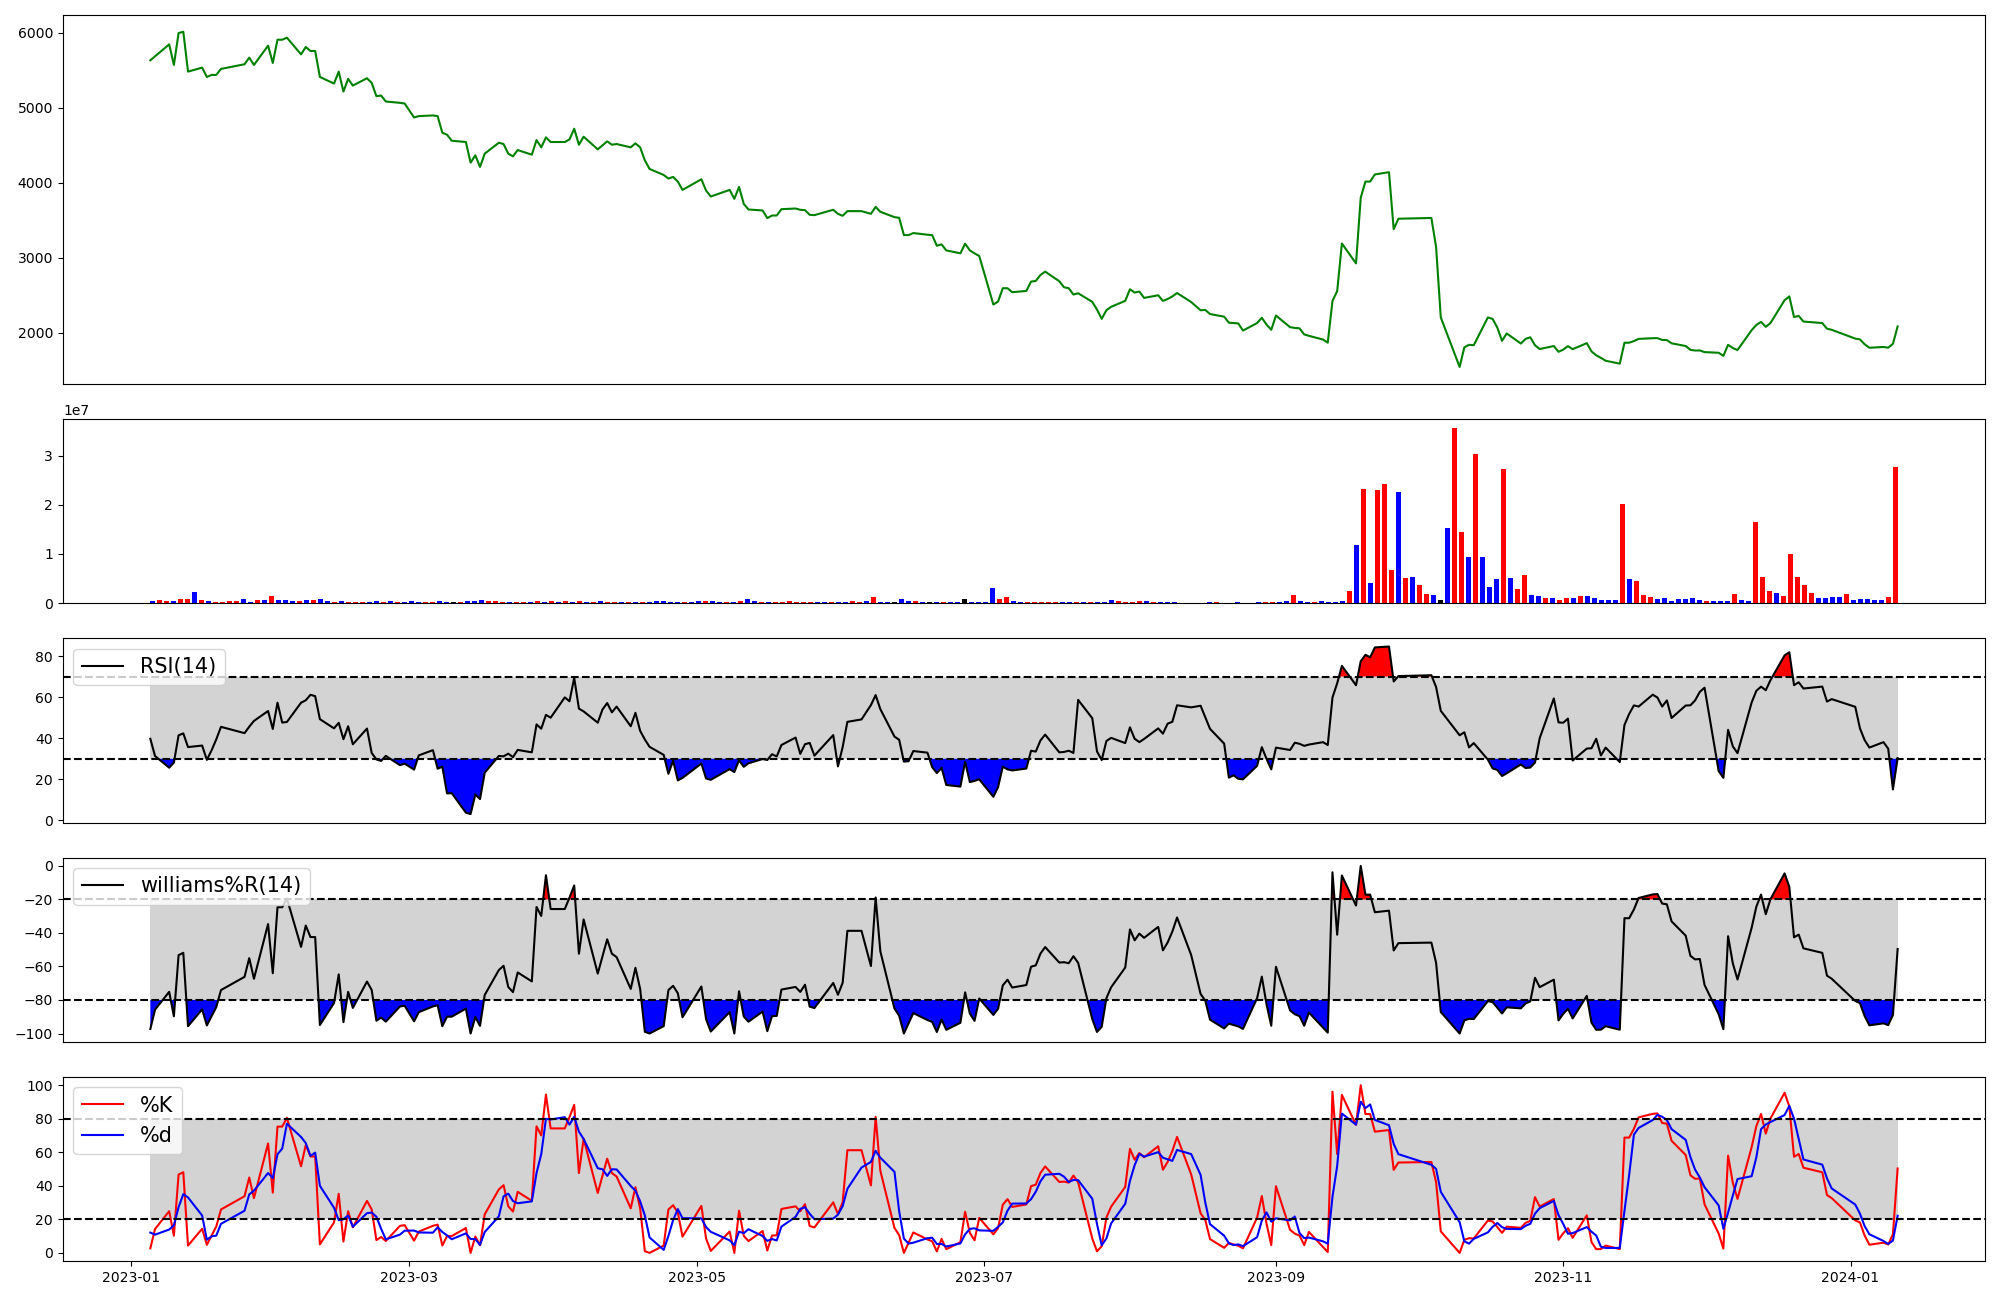Screen dimensions: 2000x1300
Task: Click the blue %d legend line swatch
Action: point(103,1135)
